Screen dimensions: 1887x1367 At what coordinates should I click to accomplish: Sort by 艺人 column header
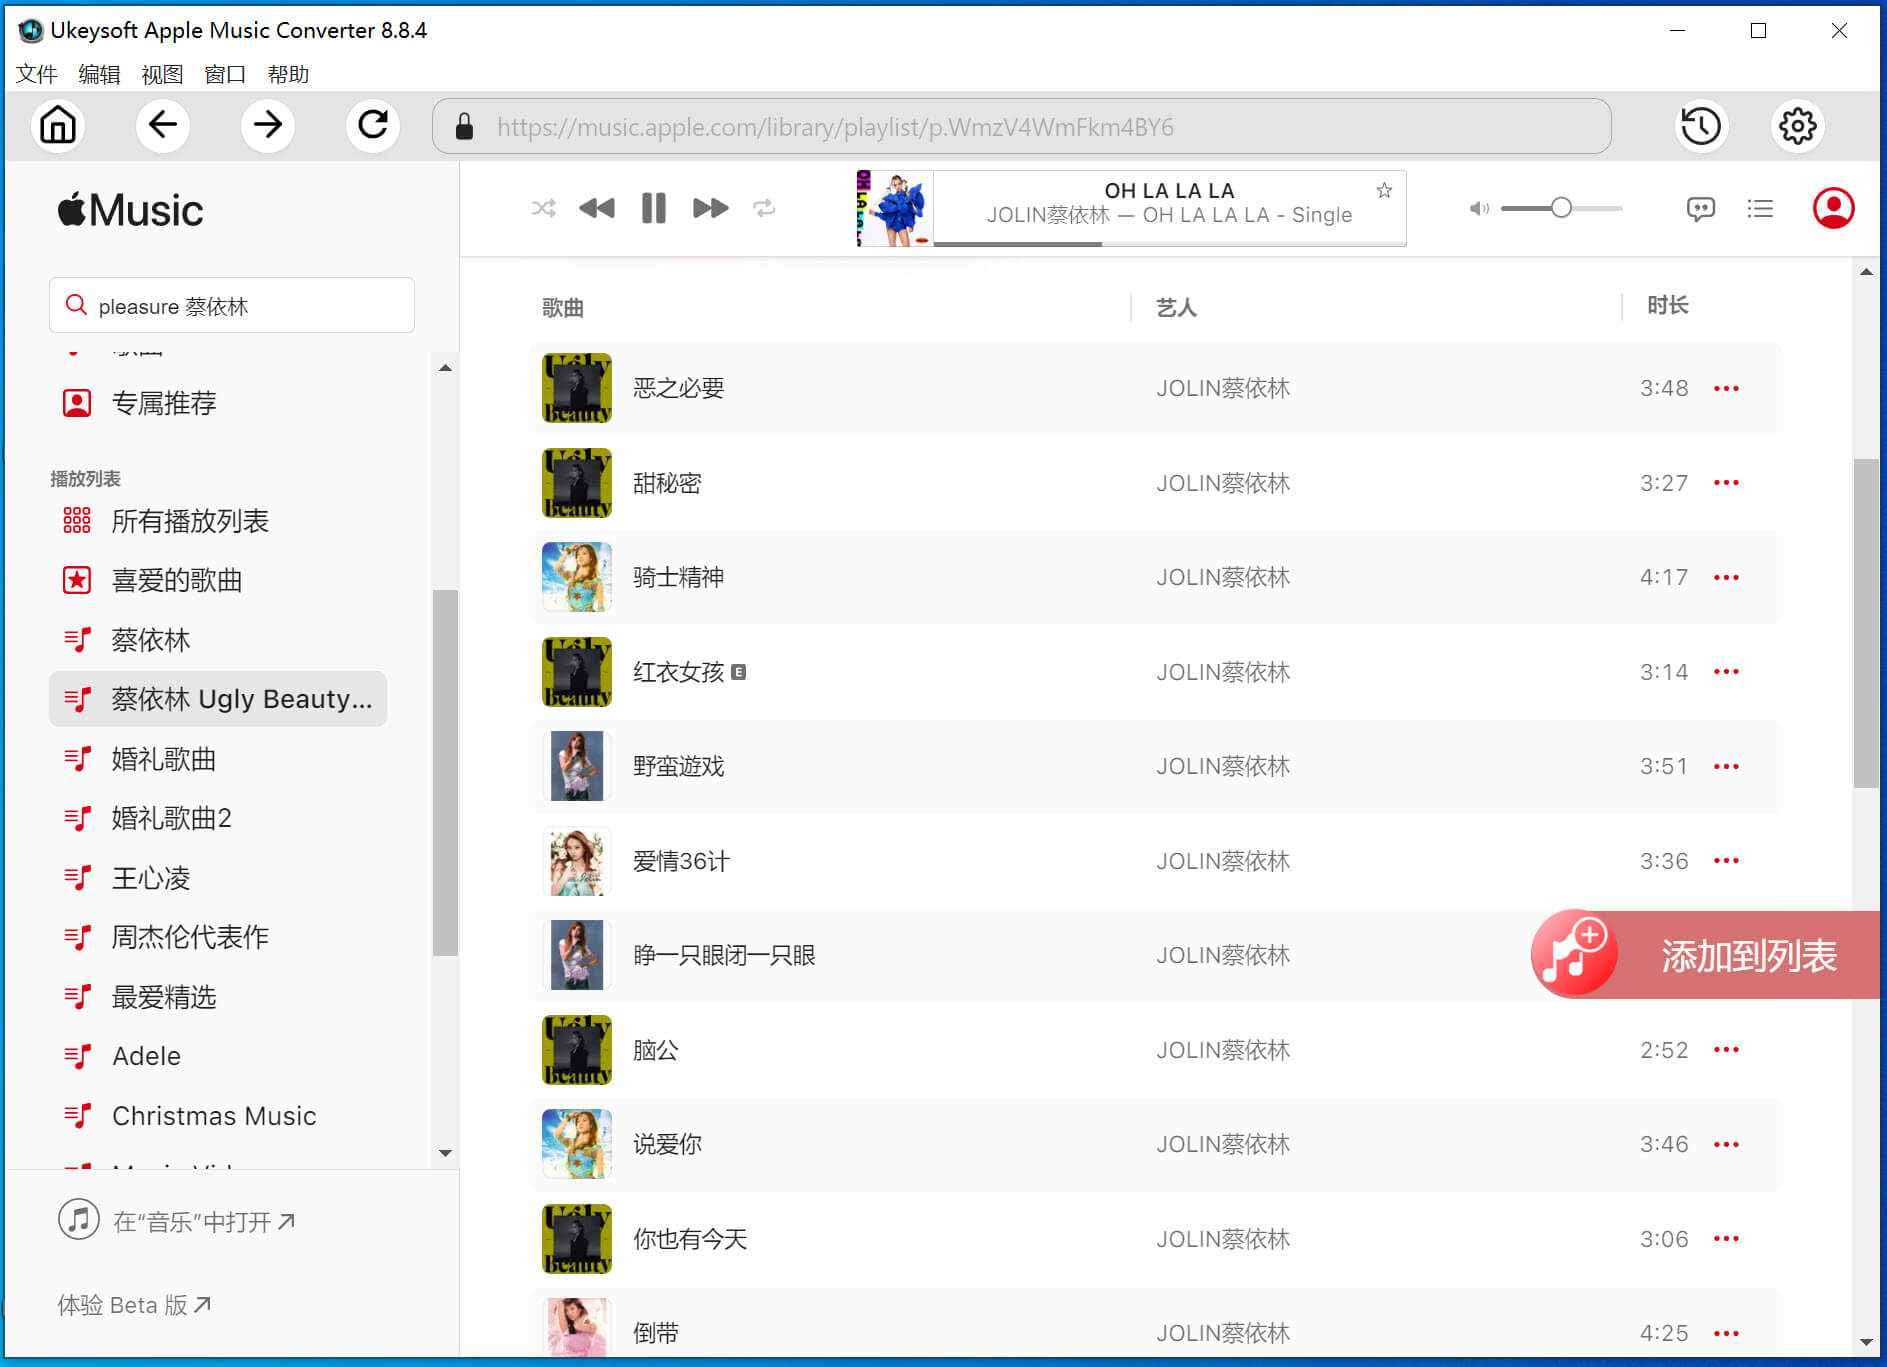pos(1176,307)
